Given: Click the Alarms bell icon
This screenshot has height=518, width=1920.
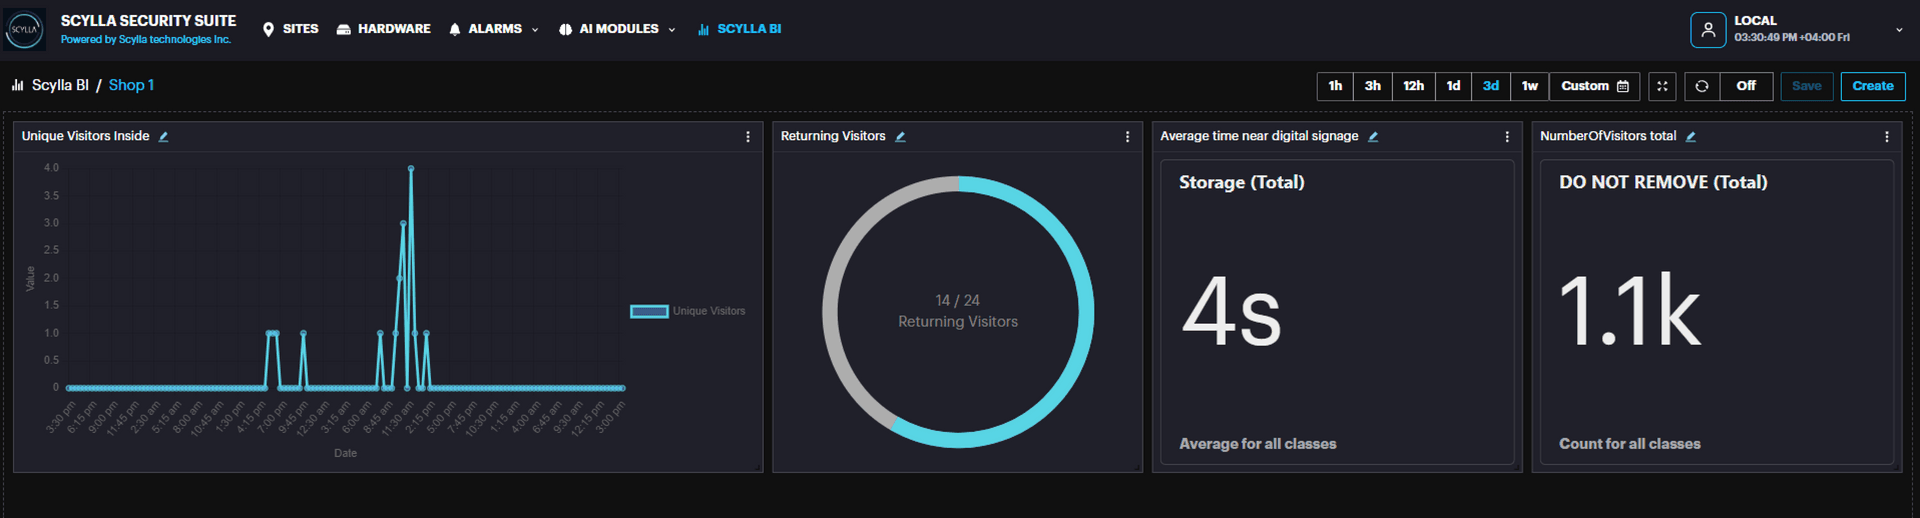Looking at the screenshot, I should [x=455, y=30].
